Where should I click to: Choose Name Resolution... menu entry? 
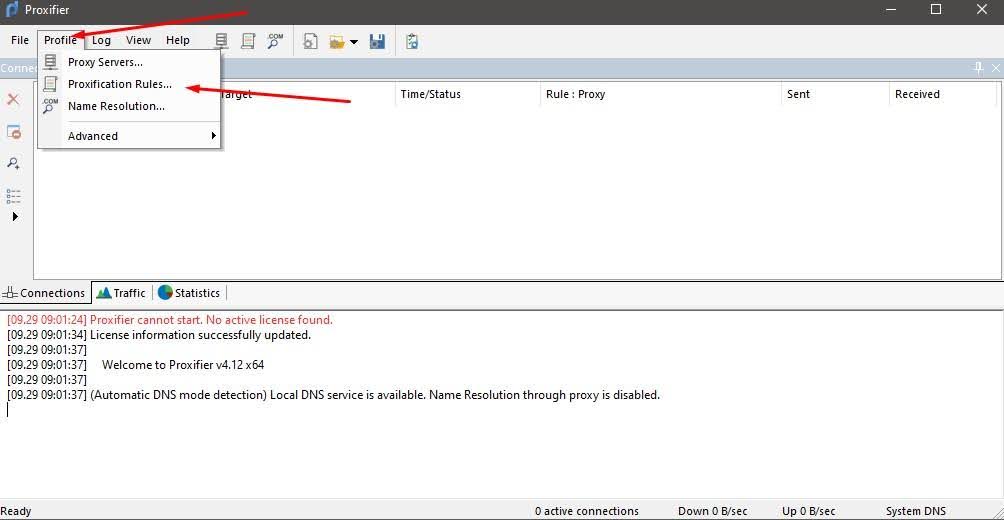pyautogui.click(x=130, y=106)
